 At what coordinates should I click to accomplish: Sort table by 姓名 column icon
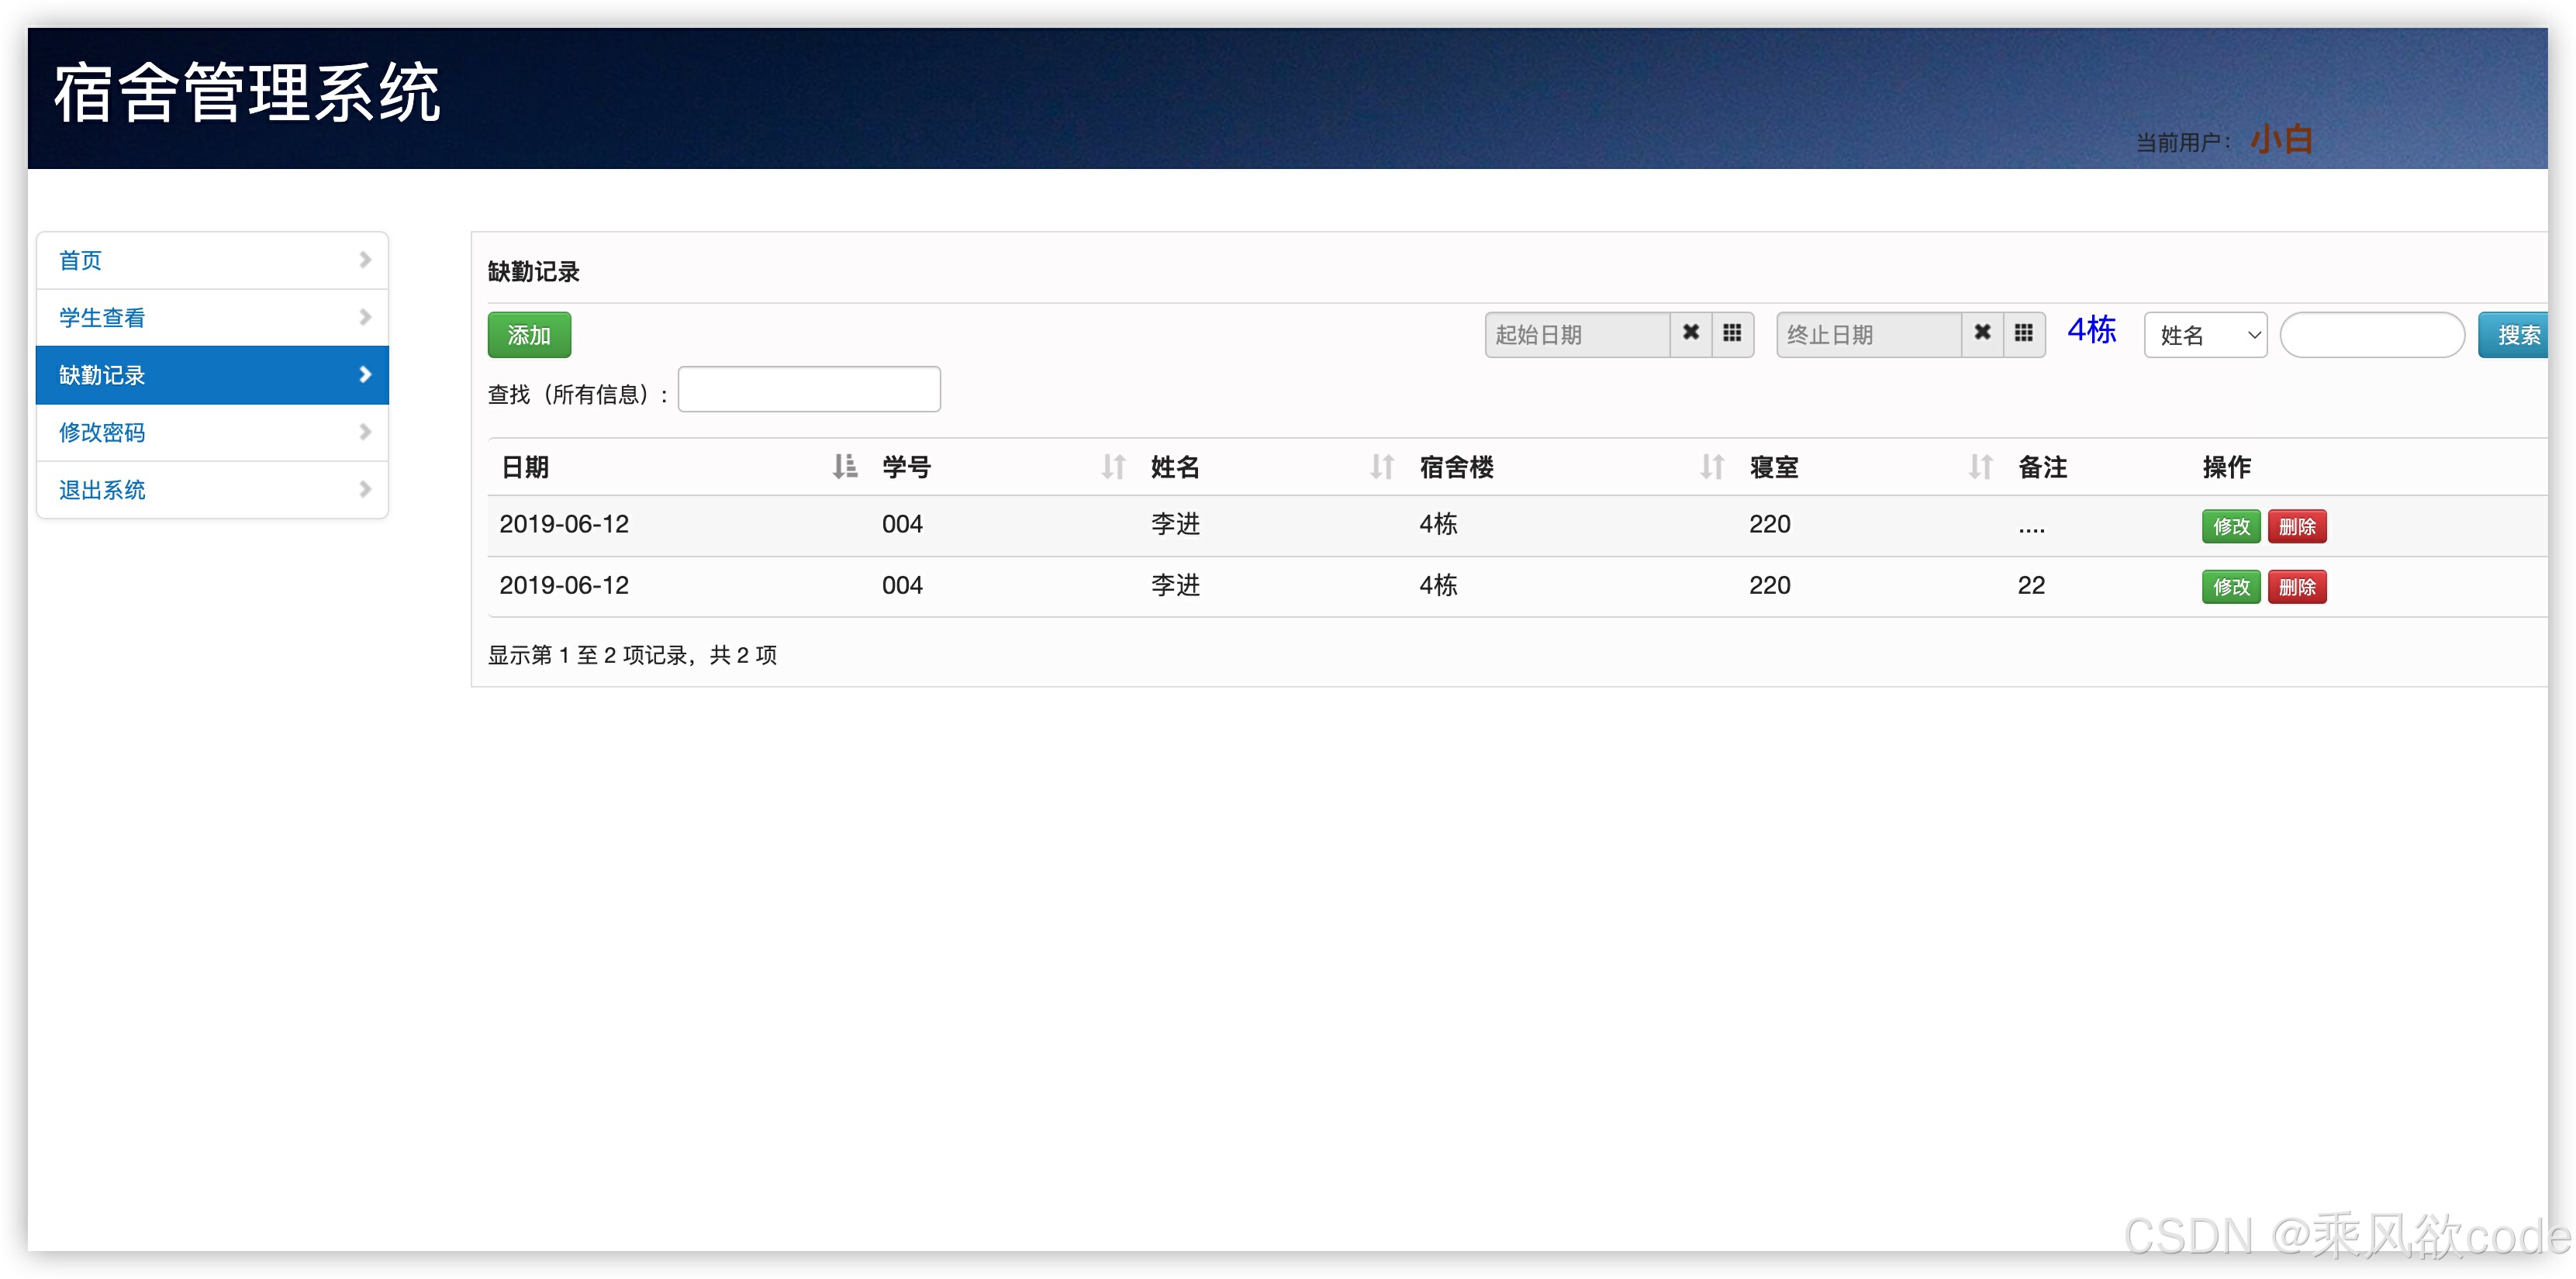pos(1381,467)
